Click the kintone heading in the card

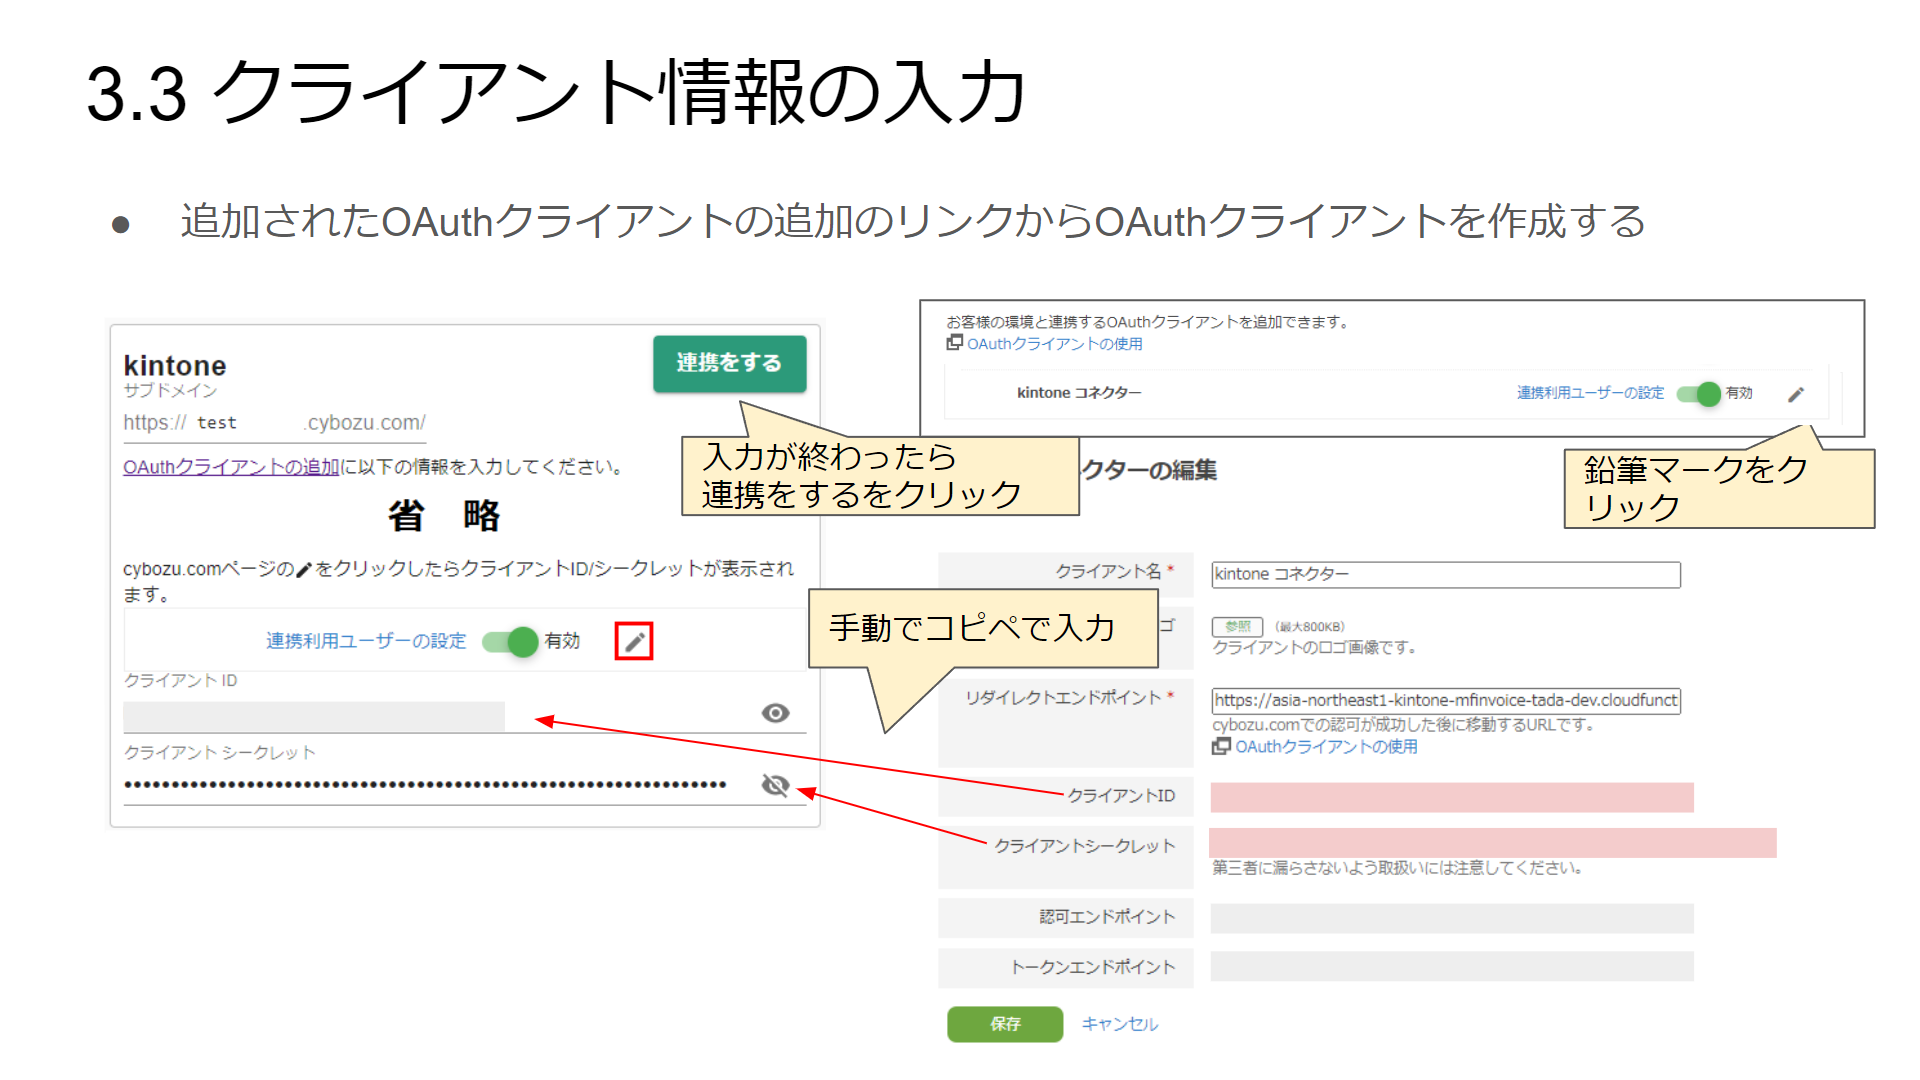pyautogui.click(x=175, y=365)
